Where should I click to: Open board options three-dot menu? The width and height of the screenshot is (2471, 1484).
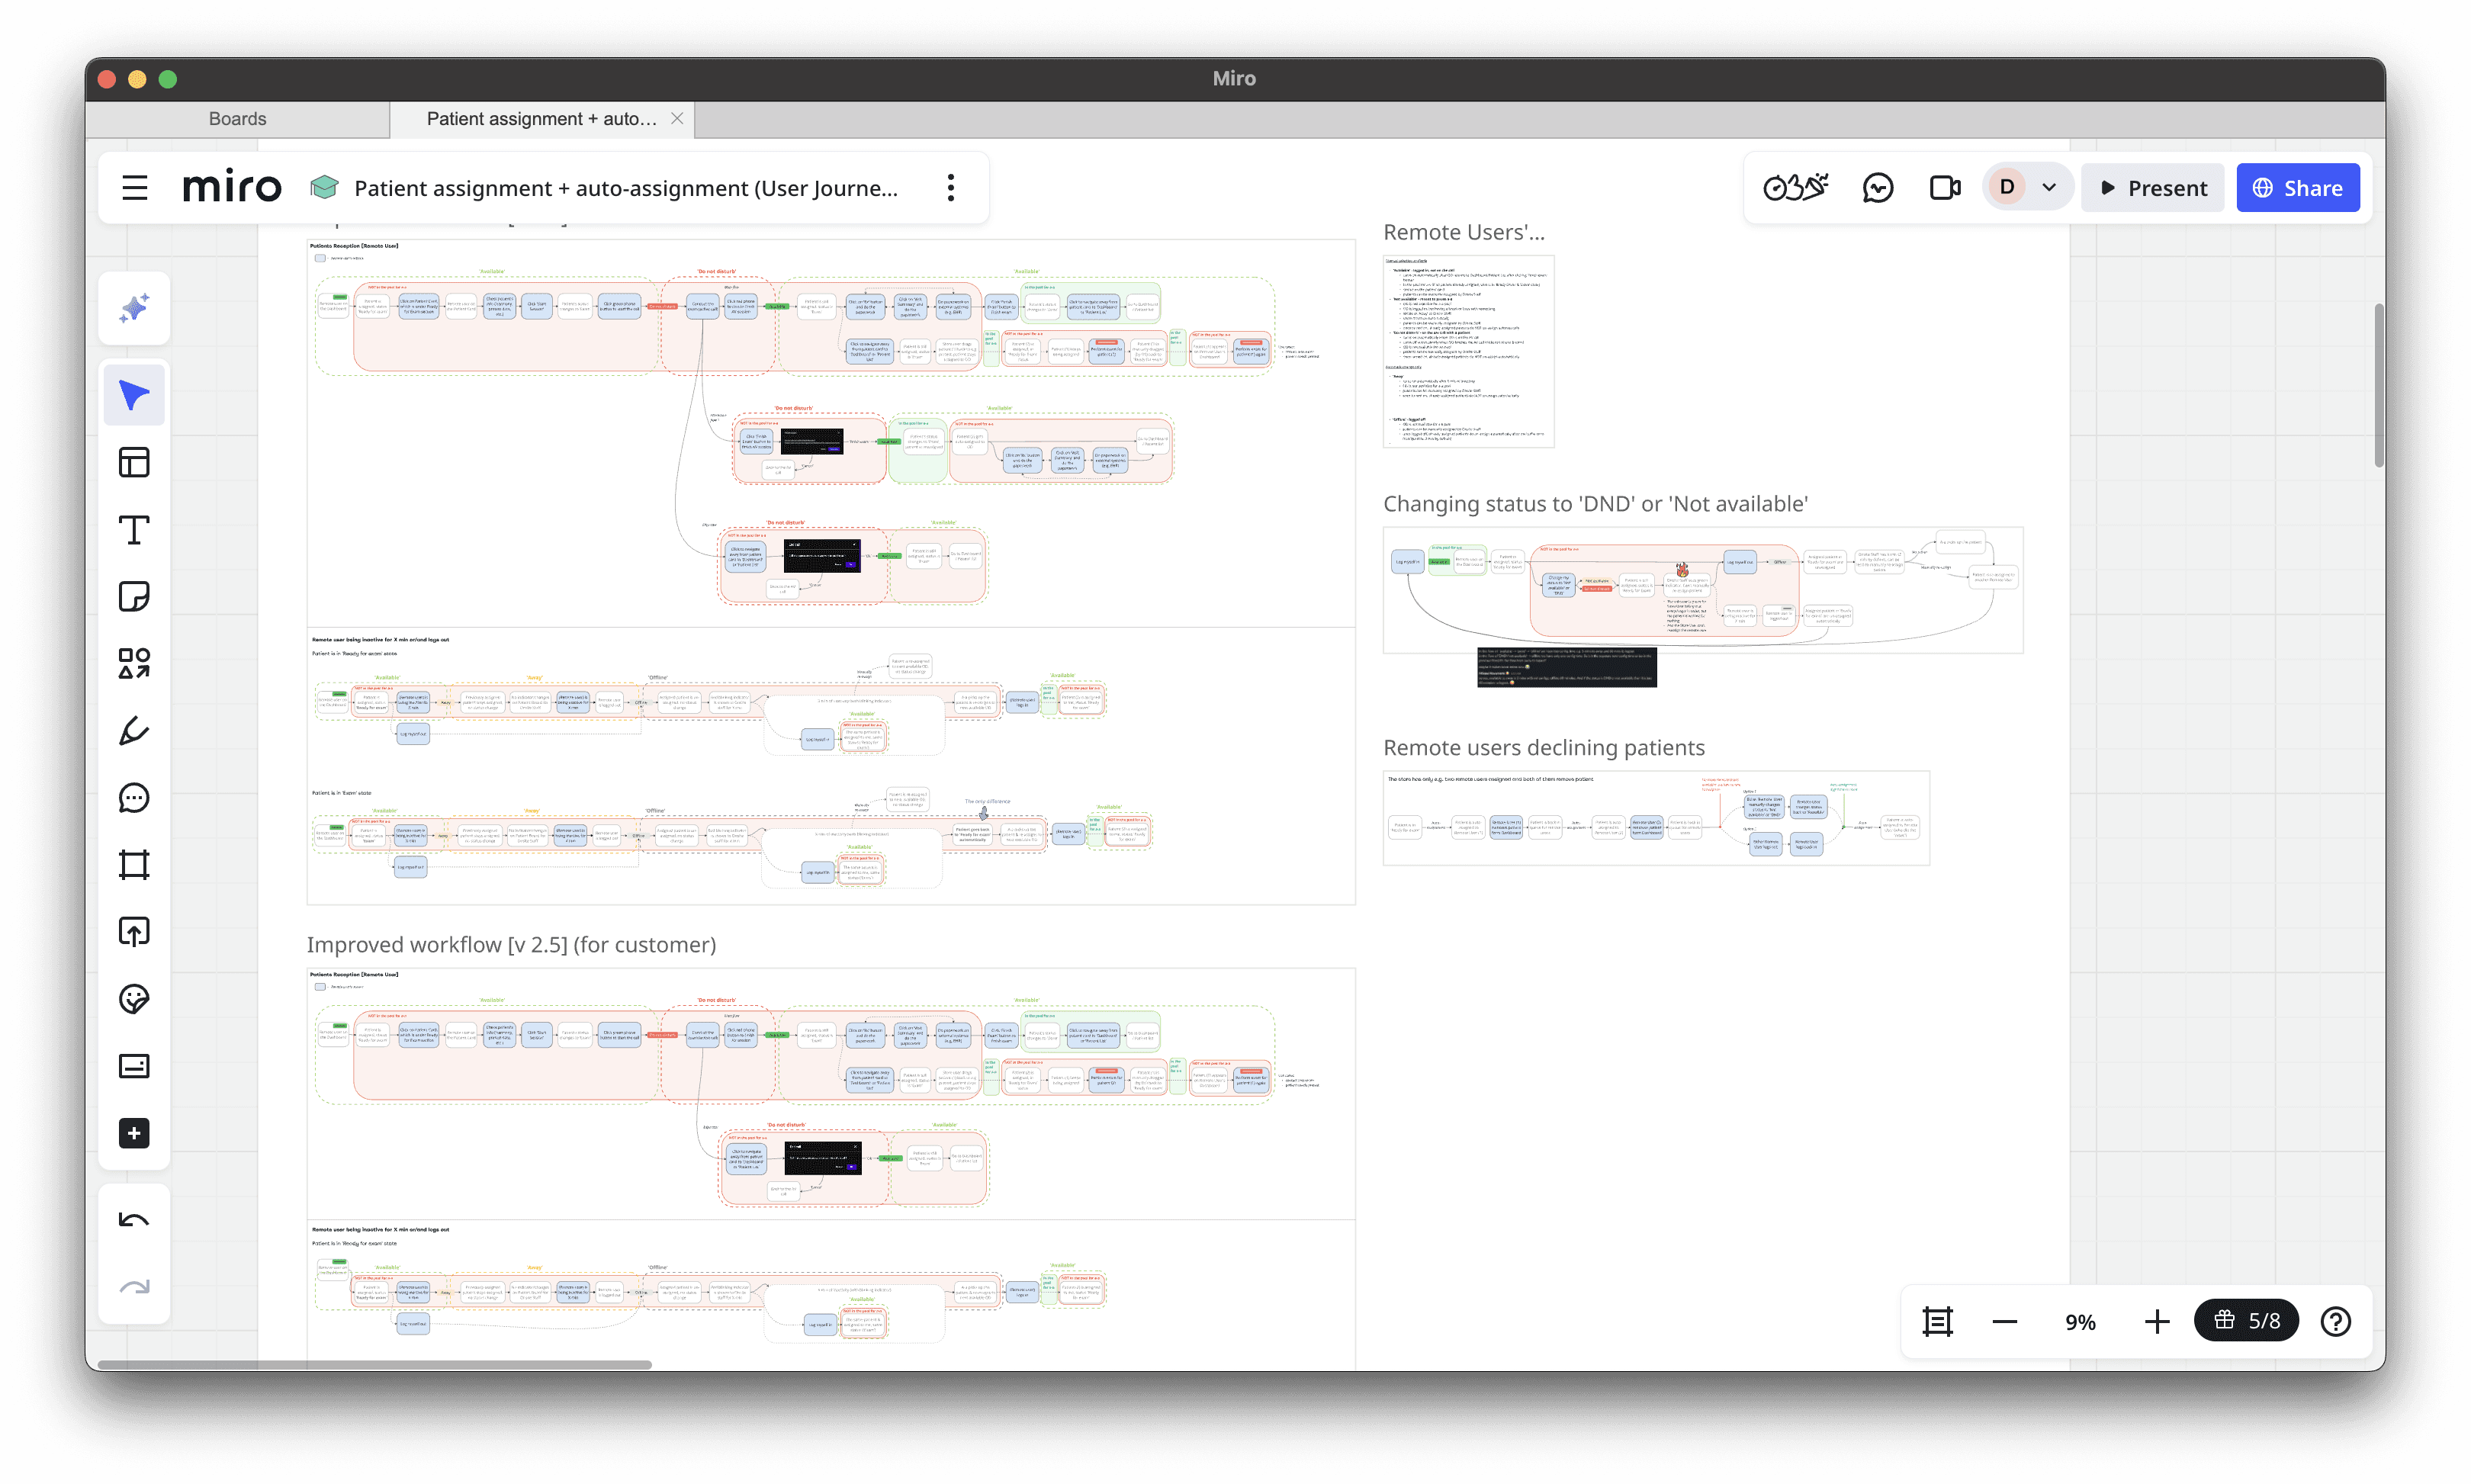click(x=951, y=188)
